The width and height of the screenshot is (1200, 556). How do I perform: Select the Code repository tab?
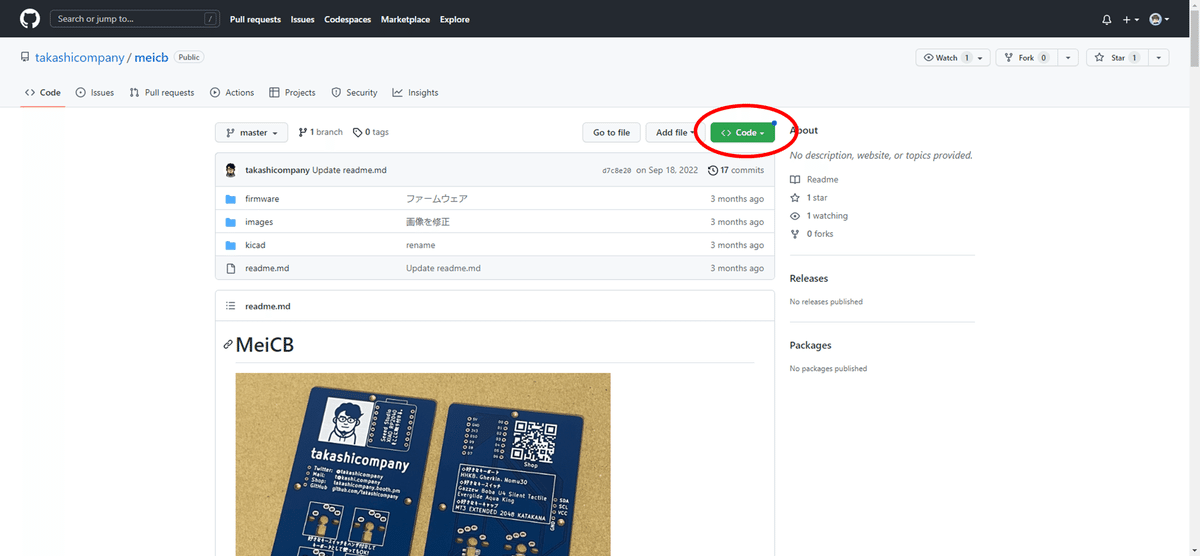click(43, 92)
